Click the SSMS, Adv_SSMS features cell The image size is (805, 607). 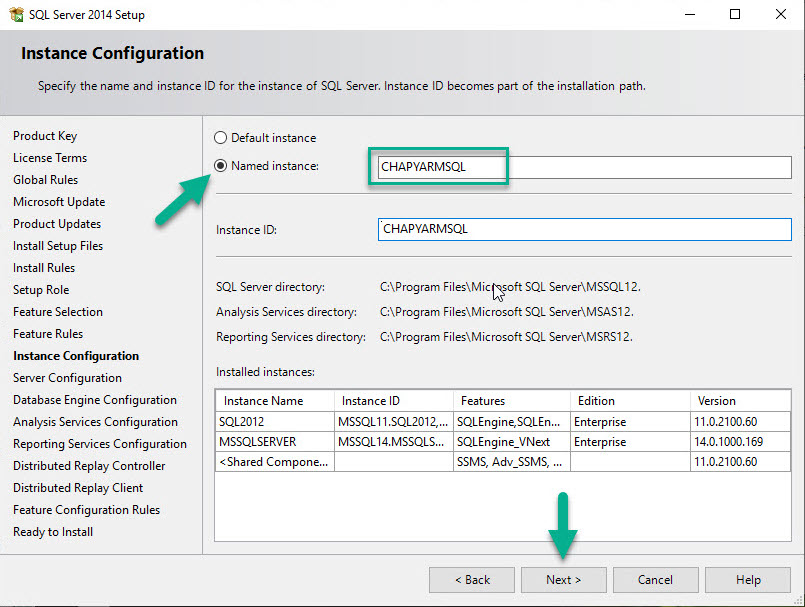[512, 462]
